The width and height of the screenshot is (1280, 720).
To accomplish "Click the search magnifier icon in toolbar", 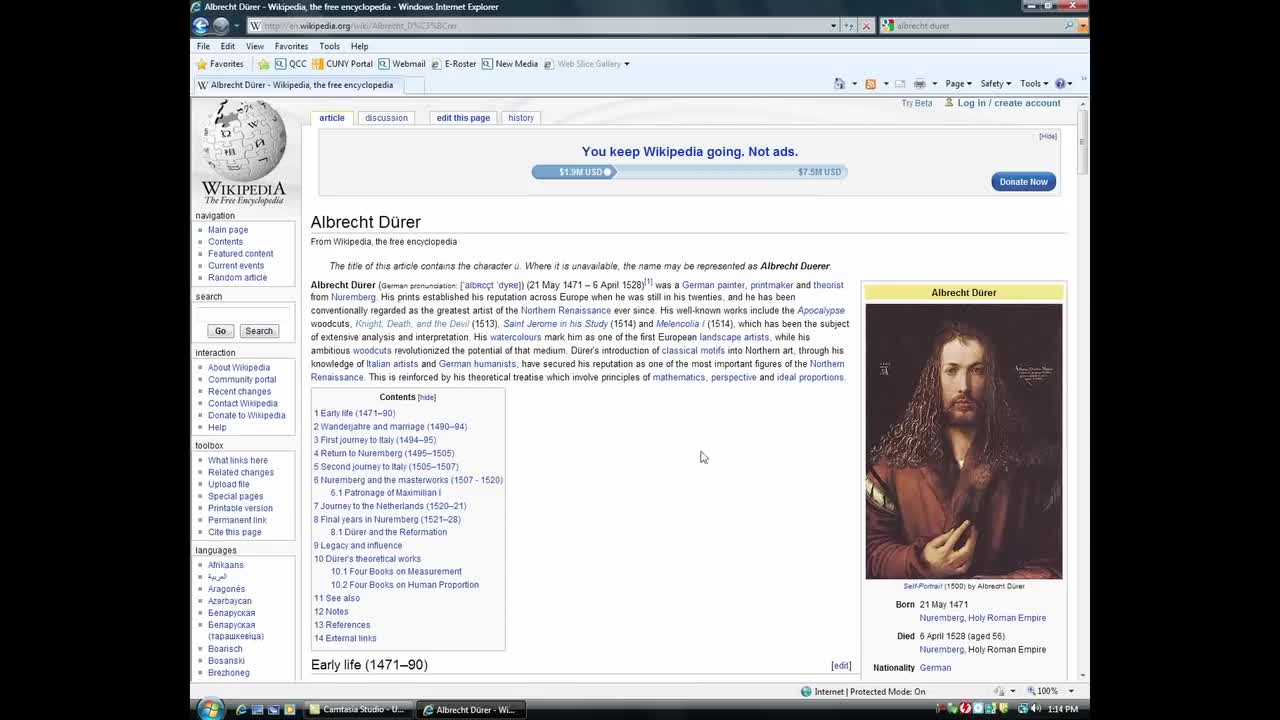I will tap(1069, 25).
